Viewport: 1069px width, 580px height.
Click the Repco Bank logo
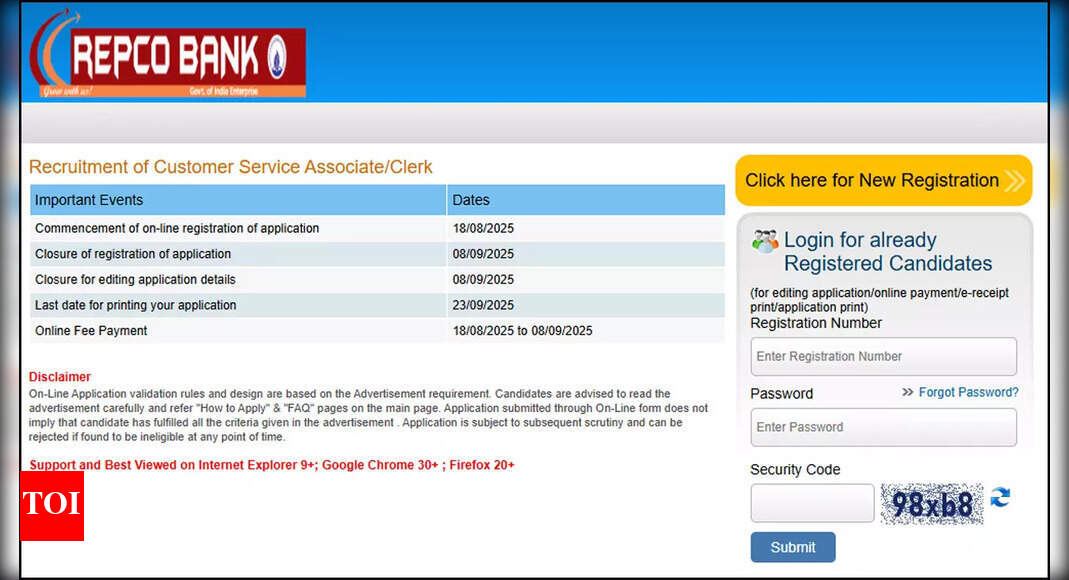(168, 58)
